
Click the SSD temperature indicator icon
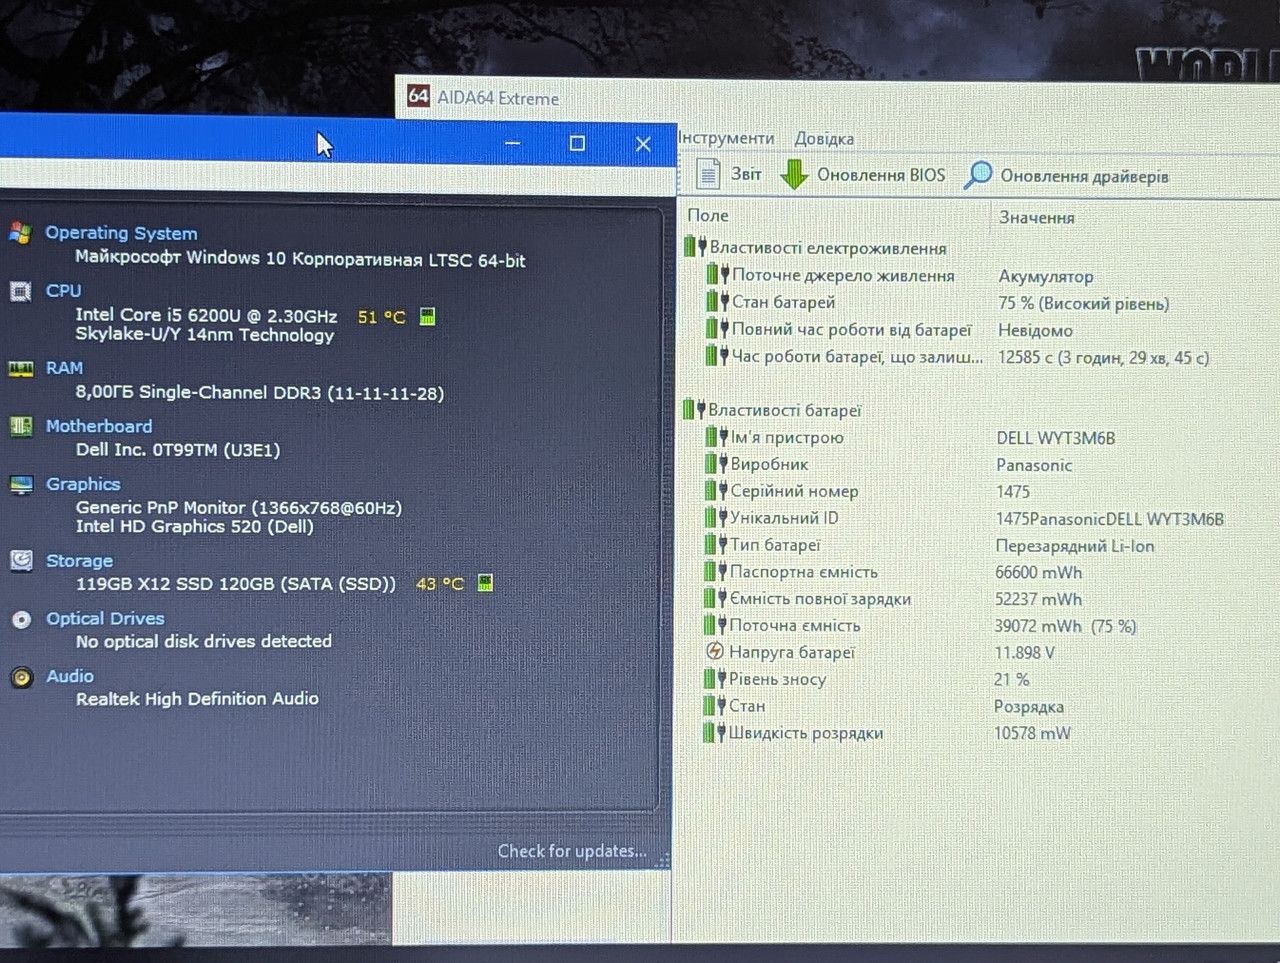point(485,582)
